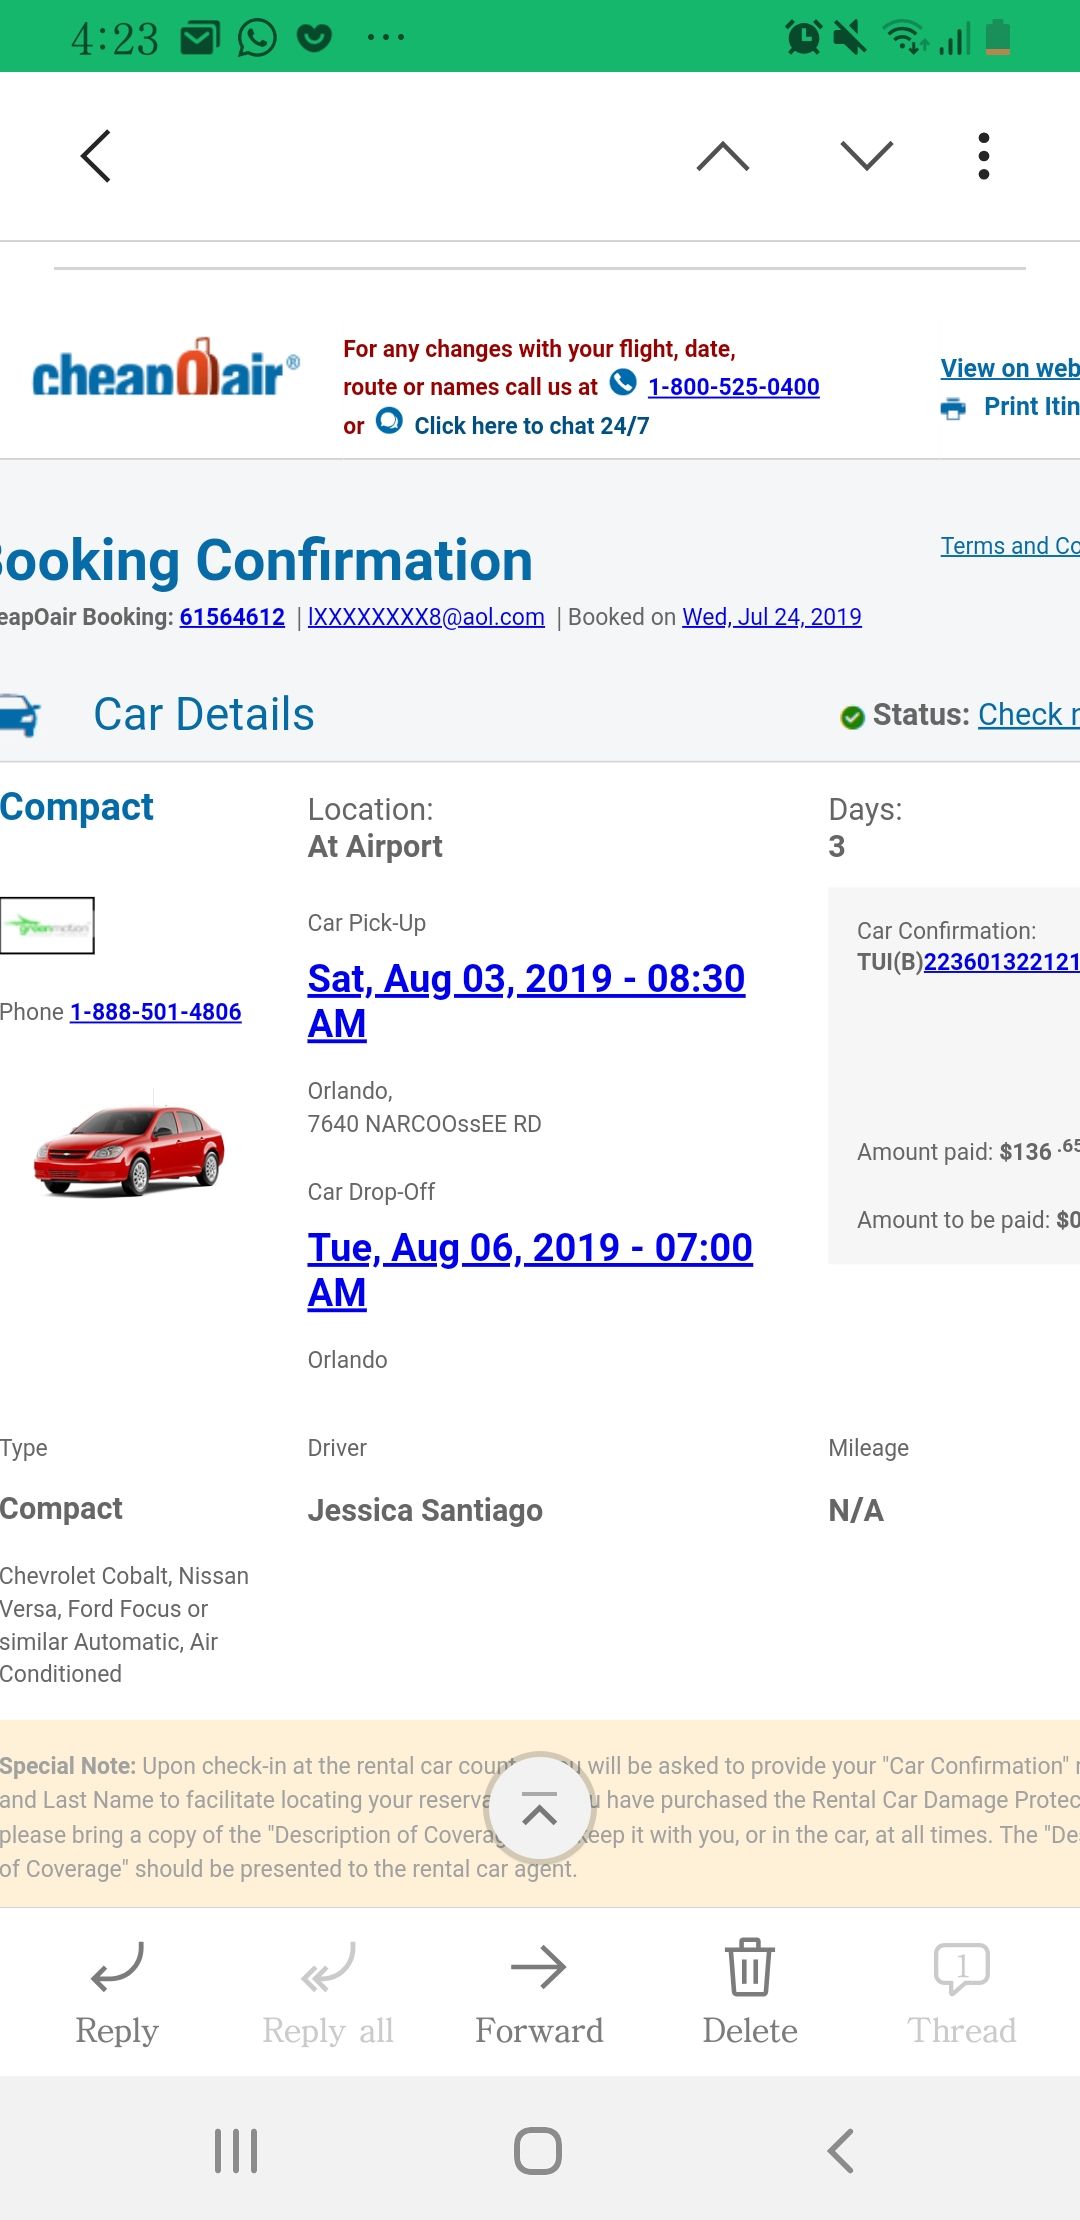The width and height of the screenshot is (1080, 2220).
Task: Tap the CheapOair logo
Action: (166, 368)
